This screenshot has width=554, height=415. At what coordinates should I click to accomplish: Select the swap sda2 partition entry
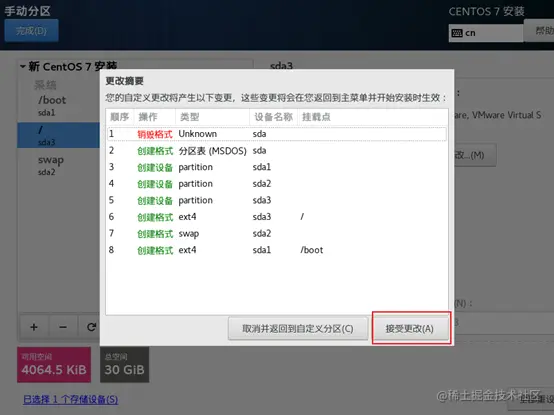click(x=59, y=165)
